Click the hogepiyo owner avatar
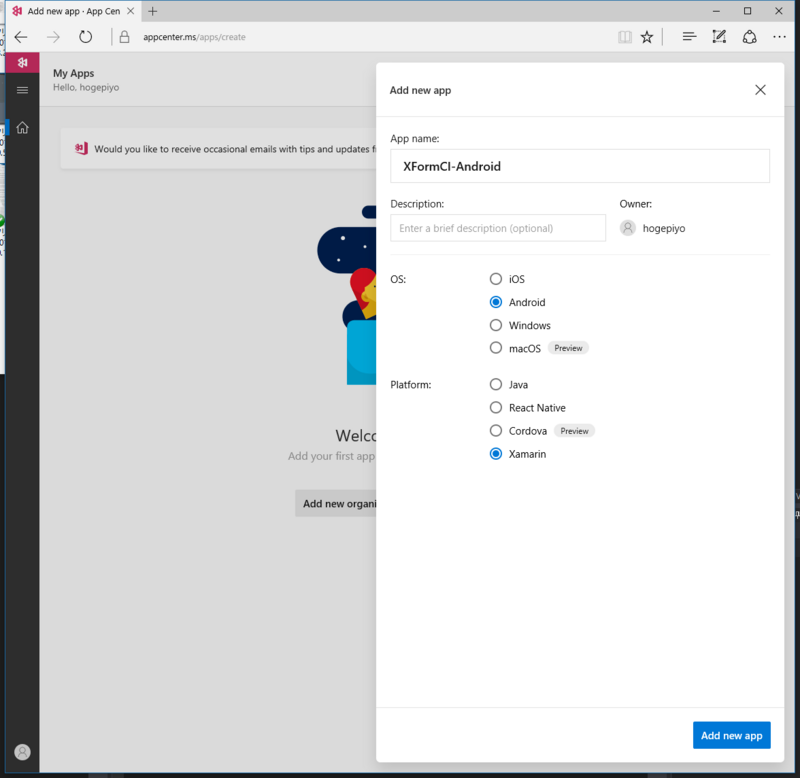 [x=628, y=228]
